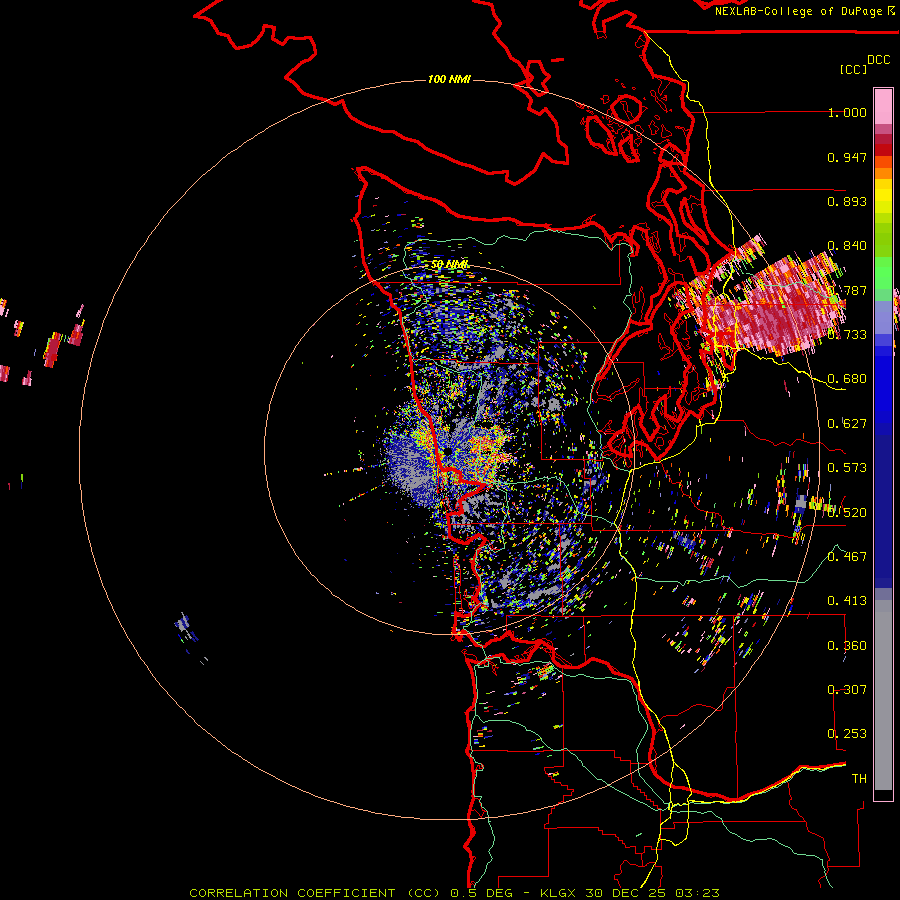Click the 0.5 DEG elevation text
900x900 pixels.
481,893
